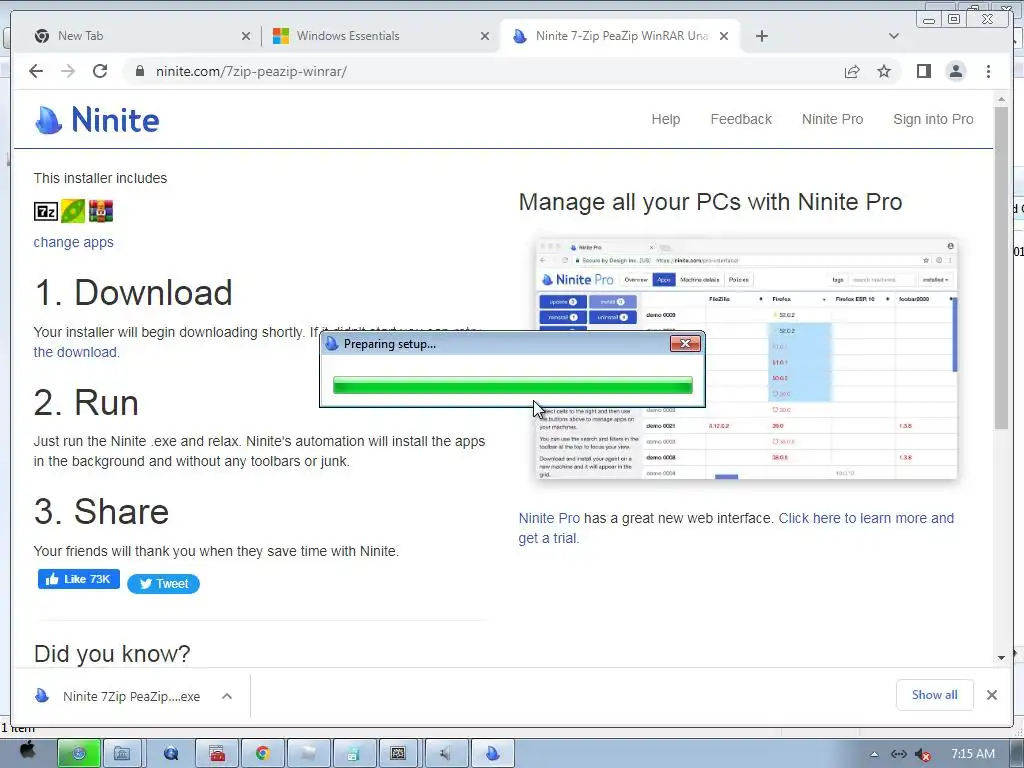This screenshot has height=768, width=1024.
Task: Click the Tweet button
Action: pyautogui.click(x=163, y=584)
